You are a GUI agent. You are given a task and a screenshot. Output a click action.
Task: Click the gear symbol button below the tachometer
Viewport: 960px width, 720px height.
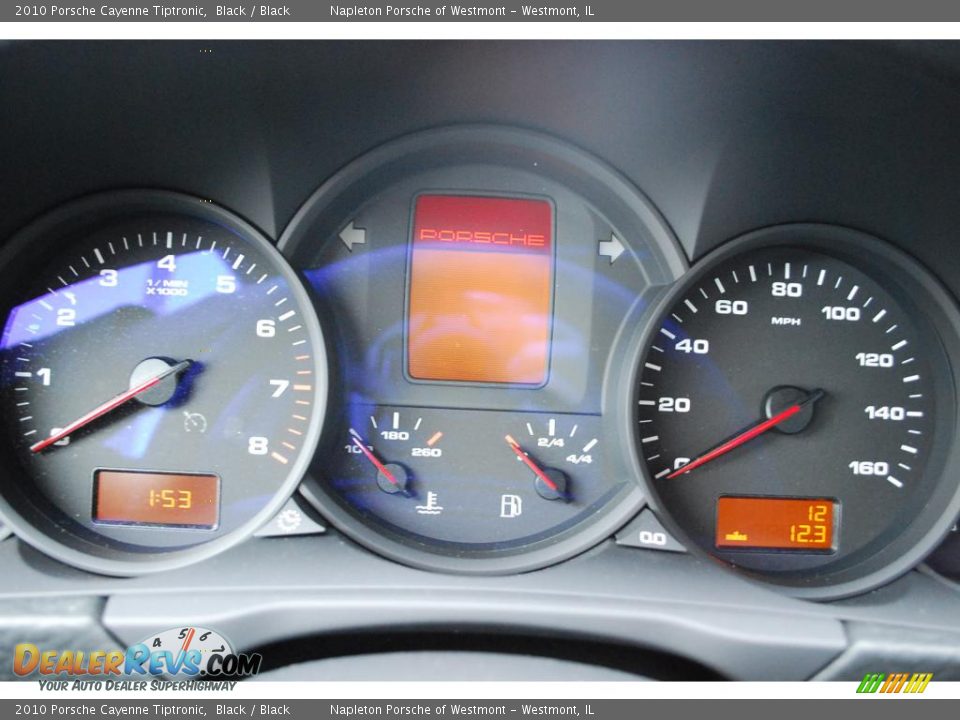289,520
